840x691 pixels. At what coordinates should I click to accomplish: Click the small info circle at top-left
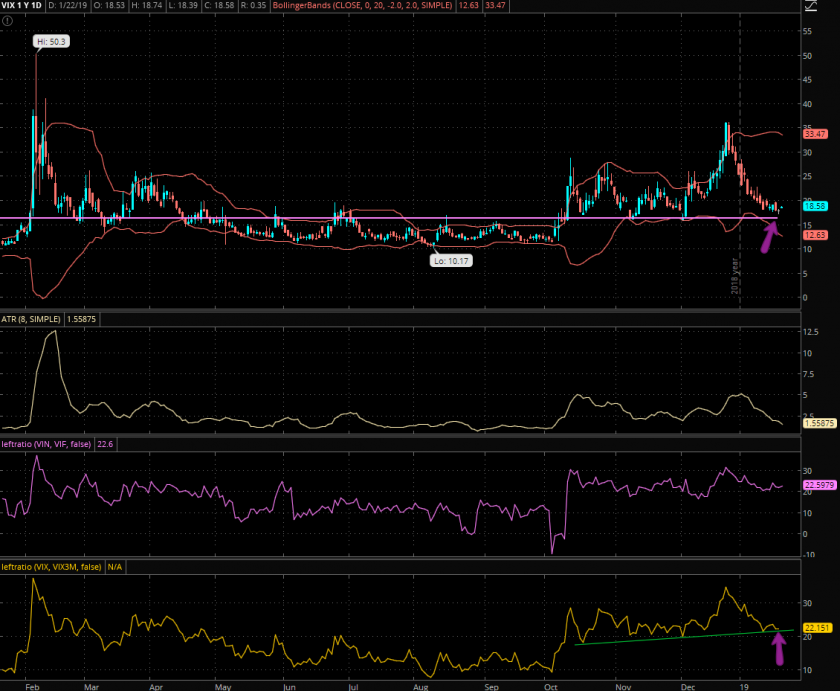(6, 21)
